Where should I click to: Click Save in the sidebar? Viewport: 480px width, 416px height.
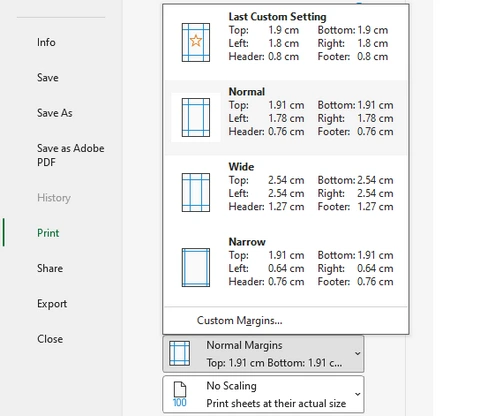48,78
